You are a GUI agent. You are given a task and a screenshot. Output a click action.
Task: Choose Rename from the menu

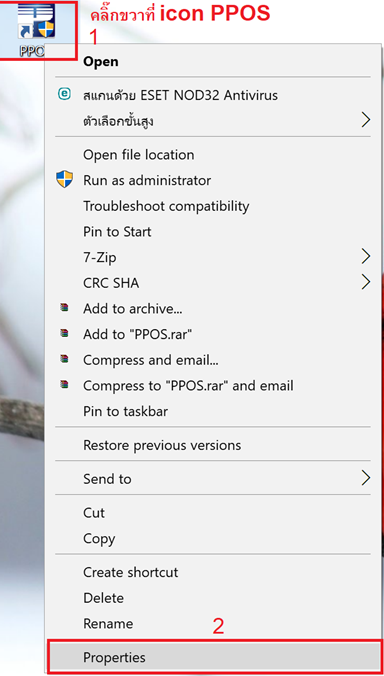(108, 623)
